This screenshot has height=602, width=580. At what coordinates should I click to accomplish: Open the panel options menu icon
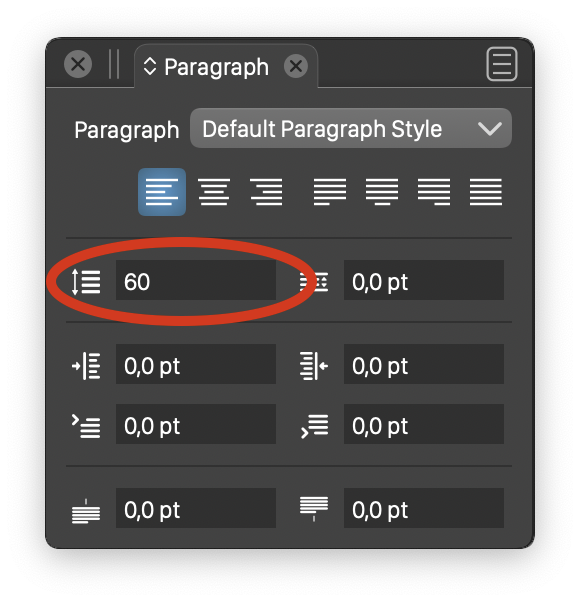click(x=502, y=64)
